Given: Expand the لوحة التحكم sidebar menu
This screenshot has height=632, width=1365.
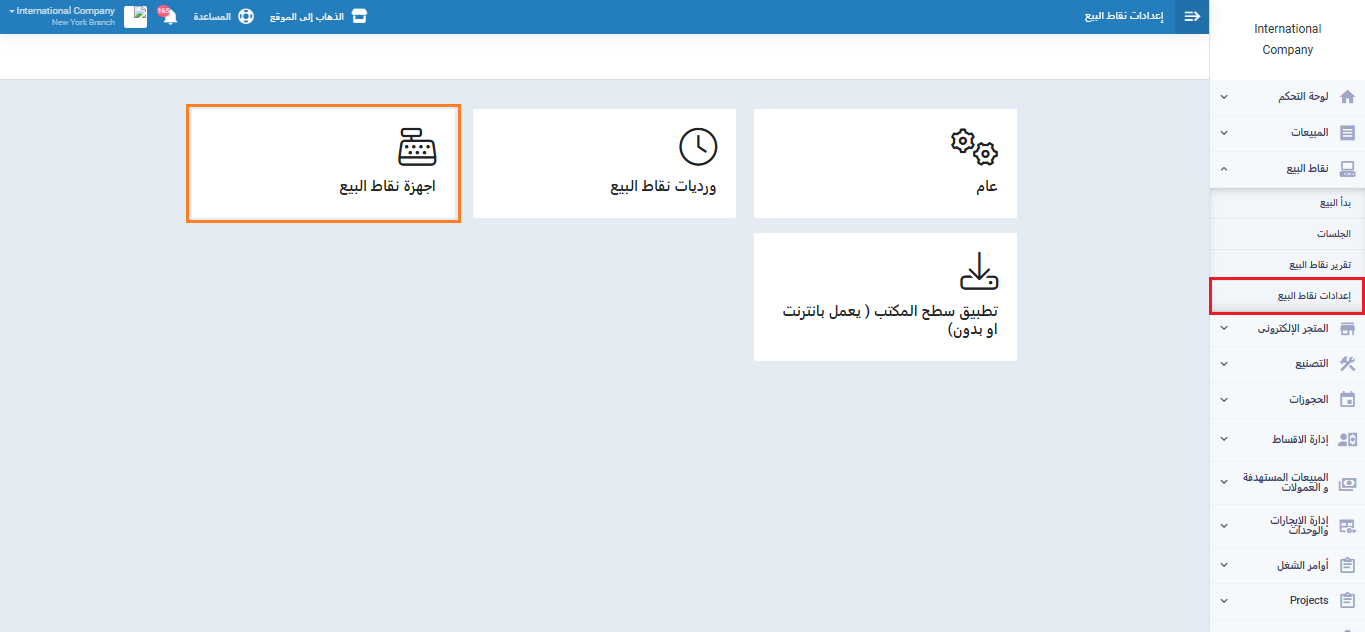Looking at the screenshot, I should click(1287, 97).
